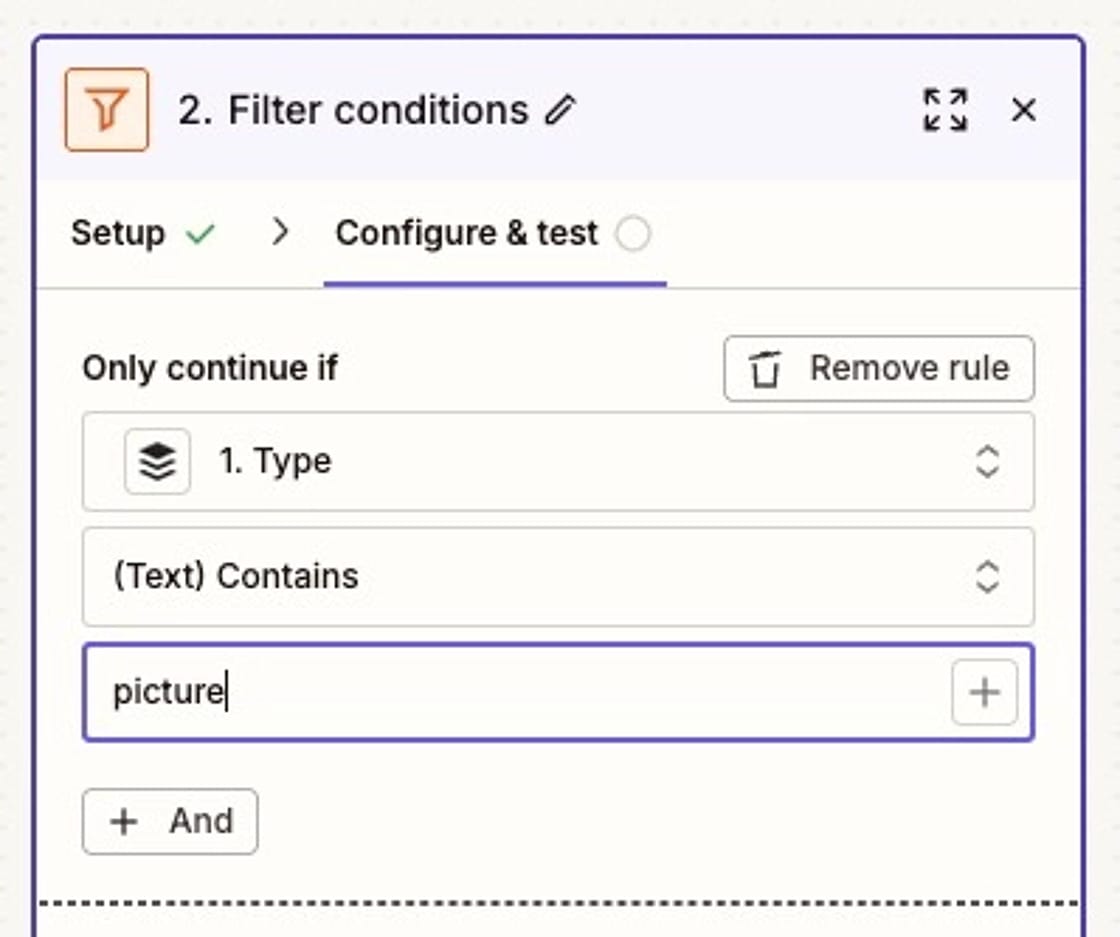Select the pencil icon to rename the step

point(562,110)
